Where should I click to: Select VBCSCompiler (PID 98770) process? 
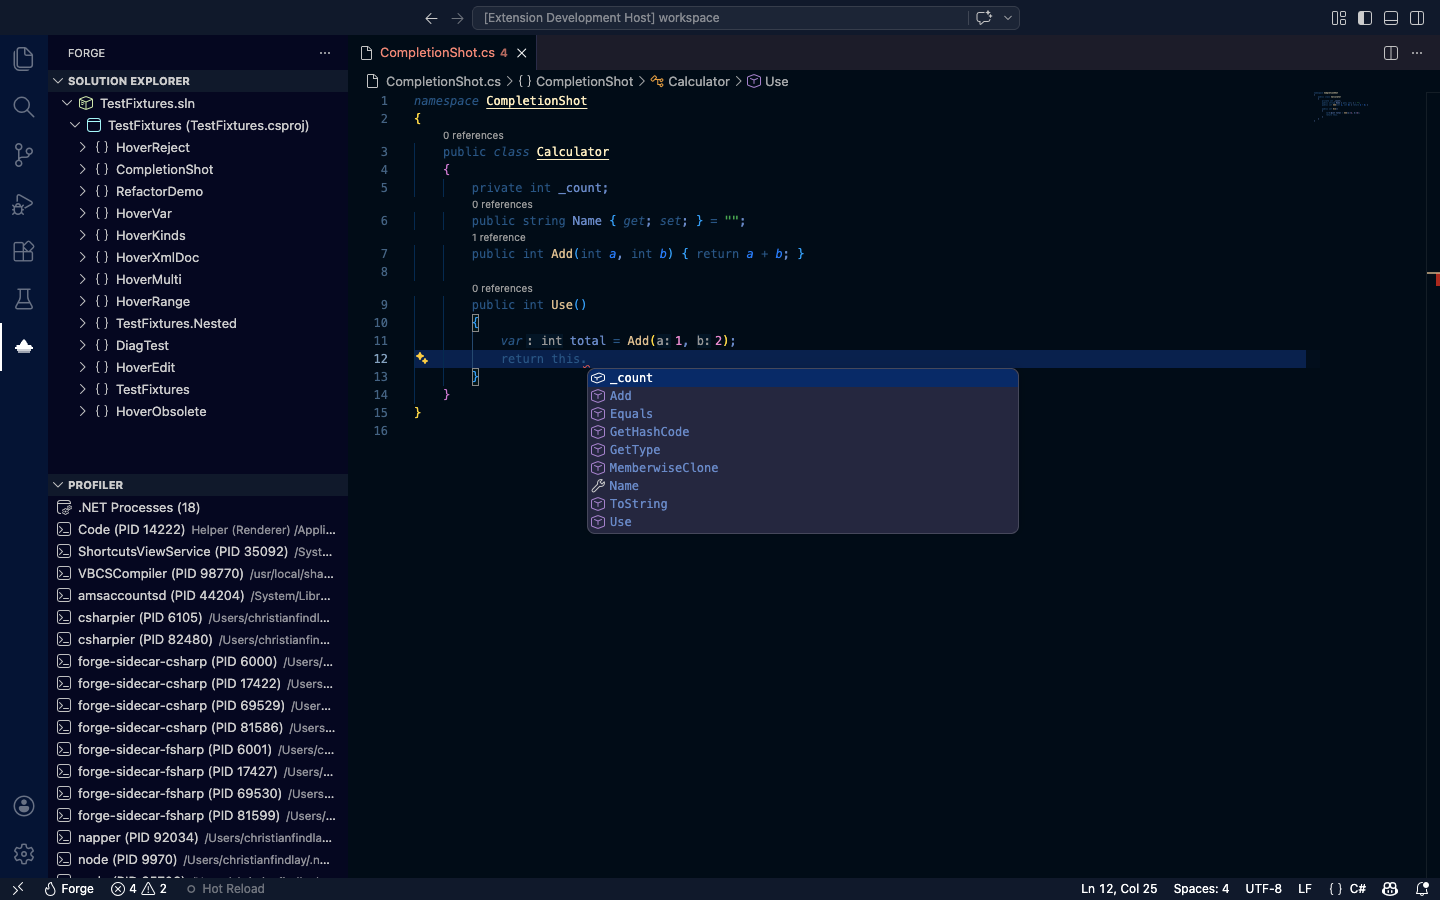(198, 573)
